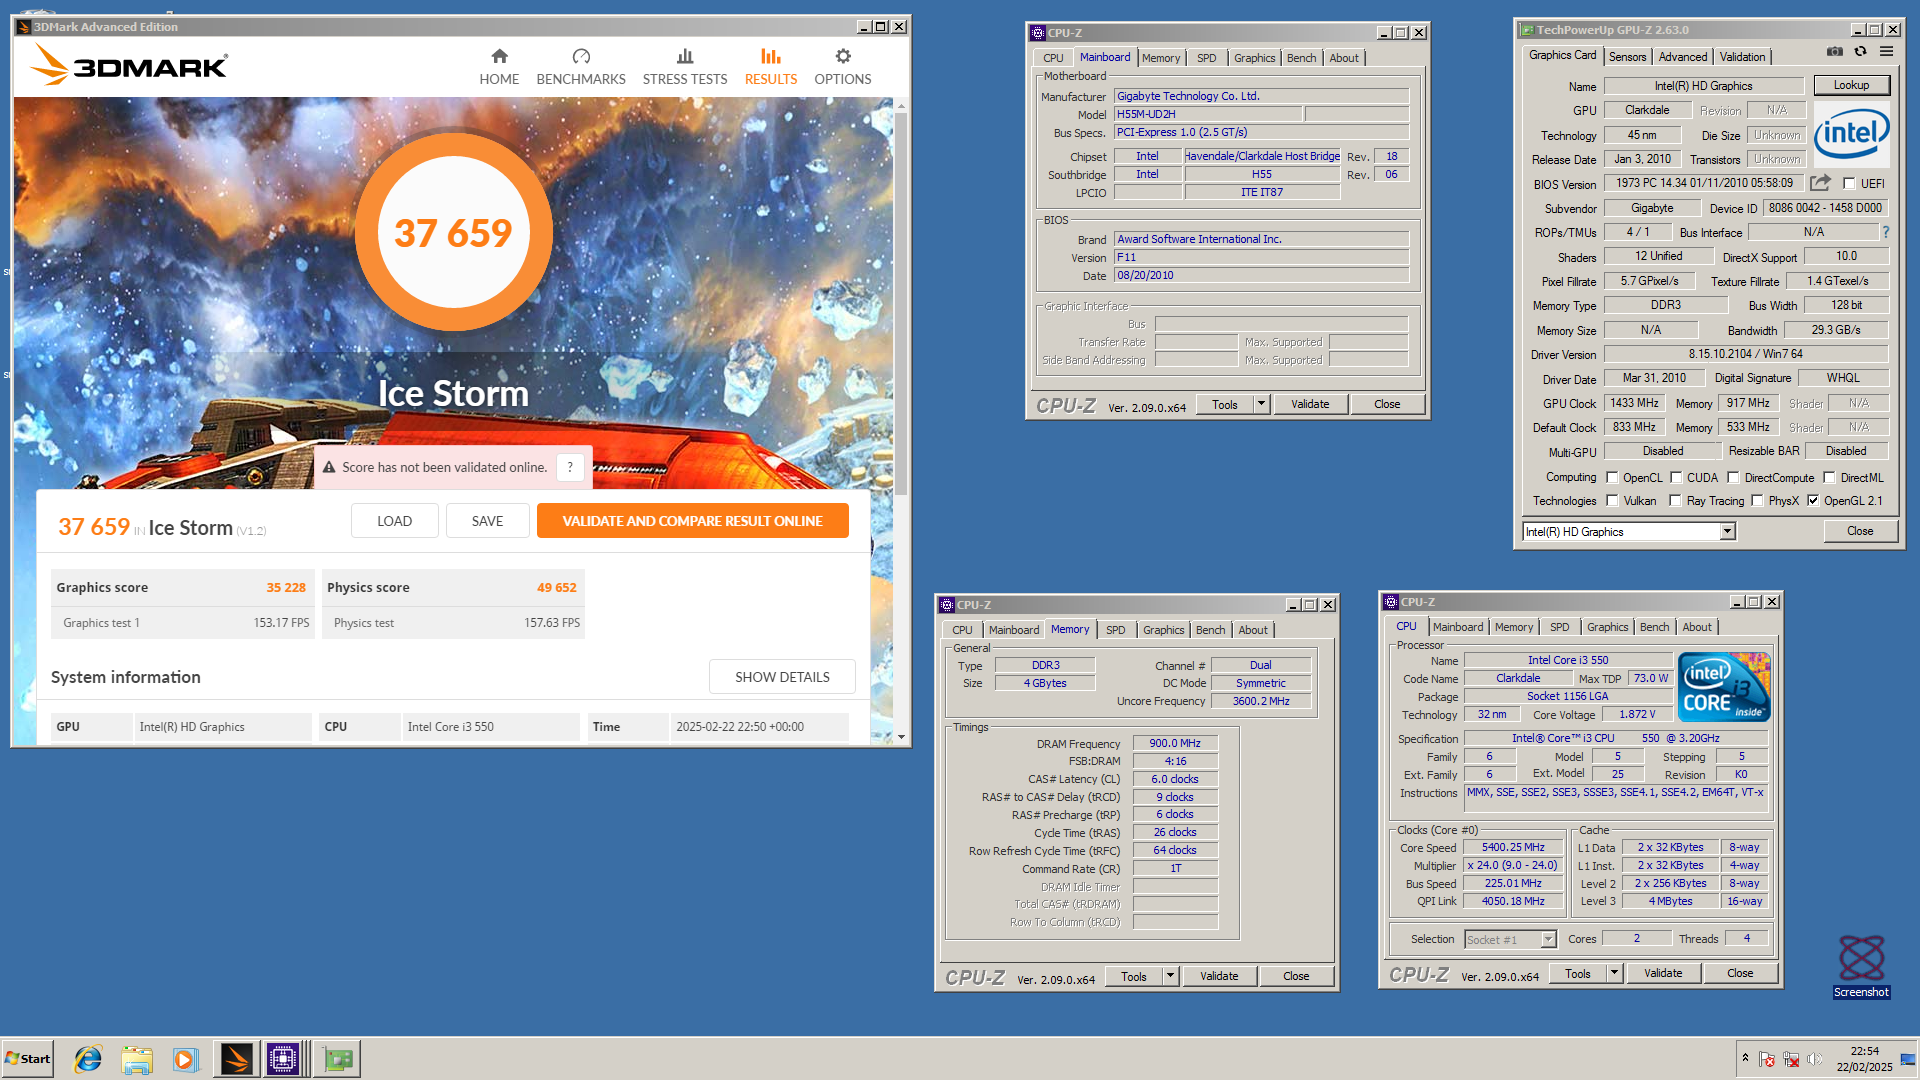
Task: Click the Action Center flag tray icon
Action: tap(1767, 1059)
